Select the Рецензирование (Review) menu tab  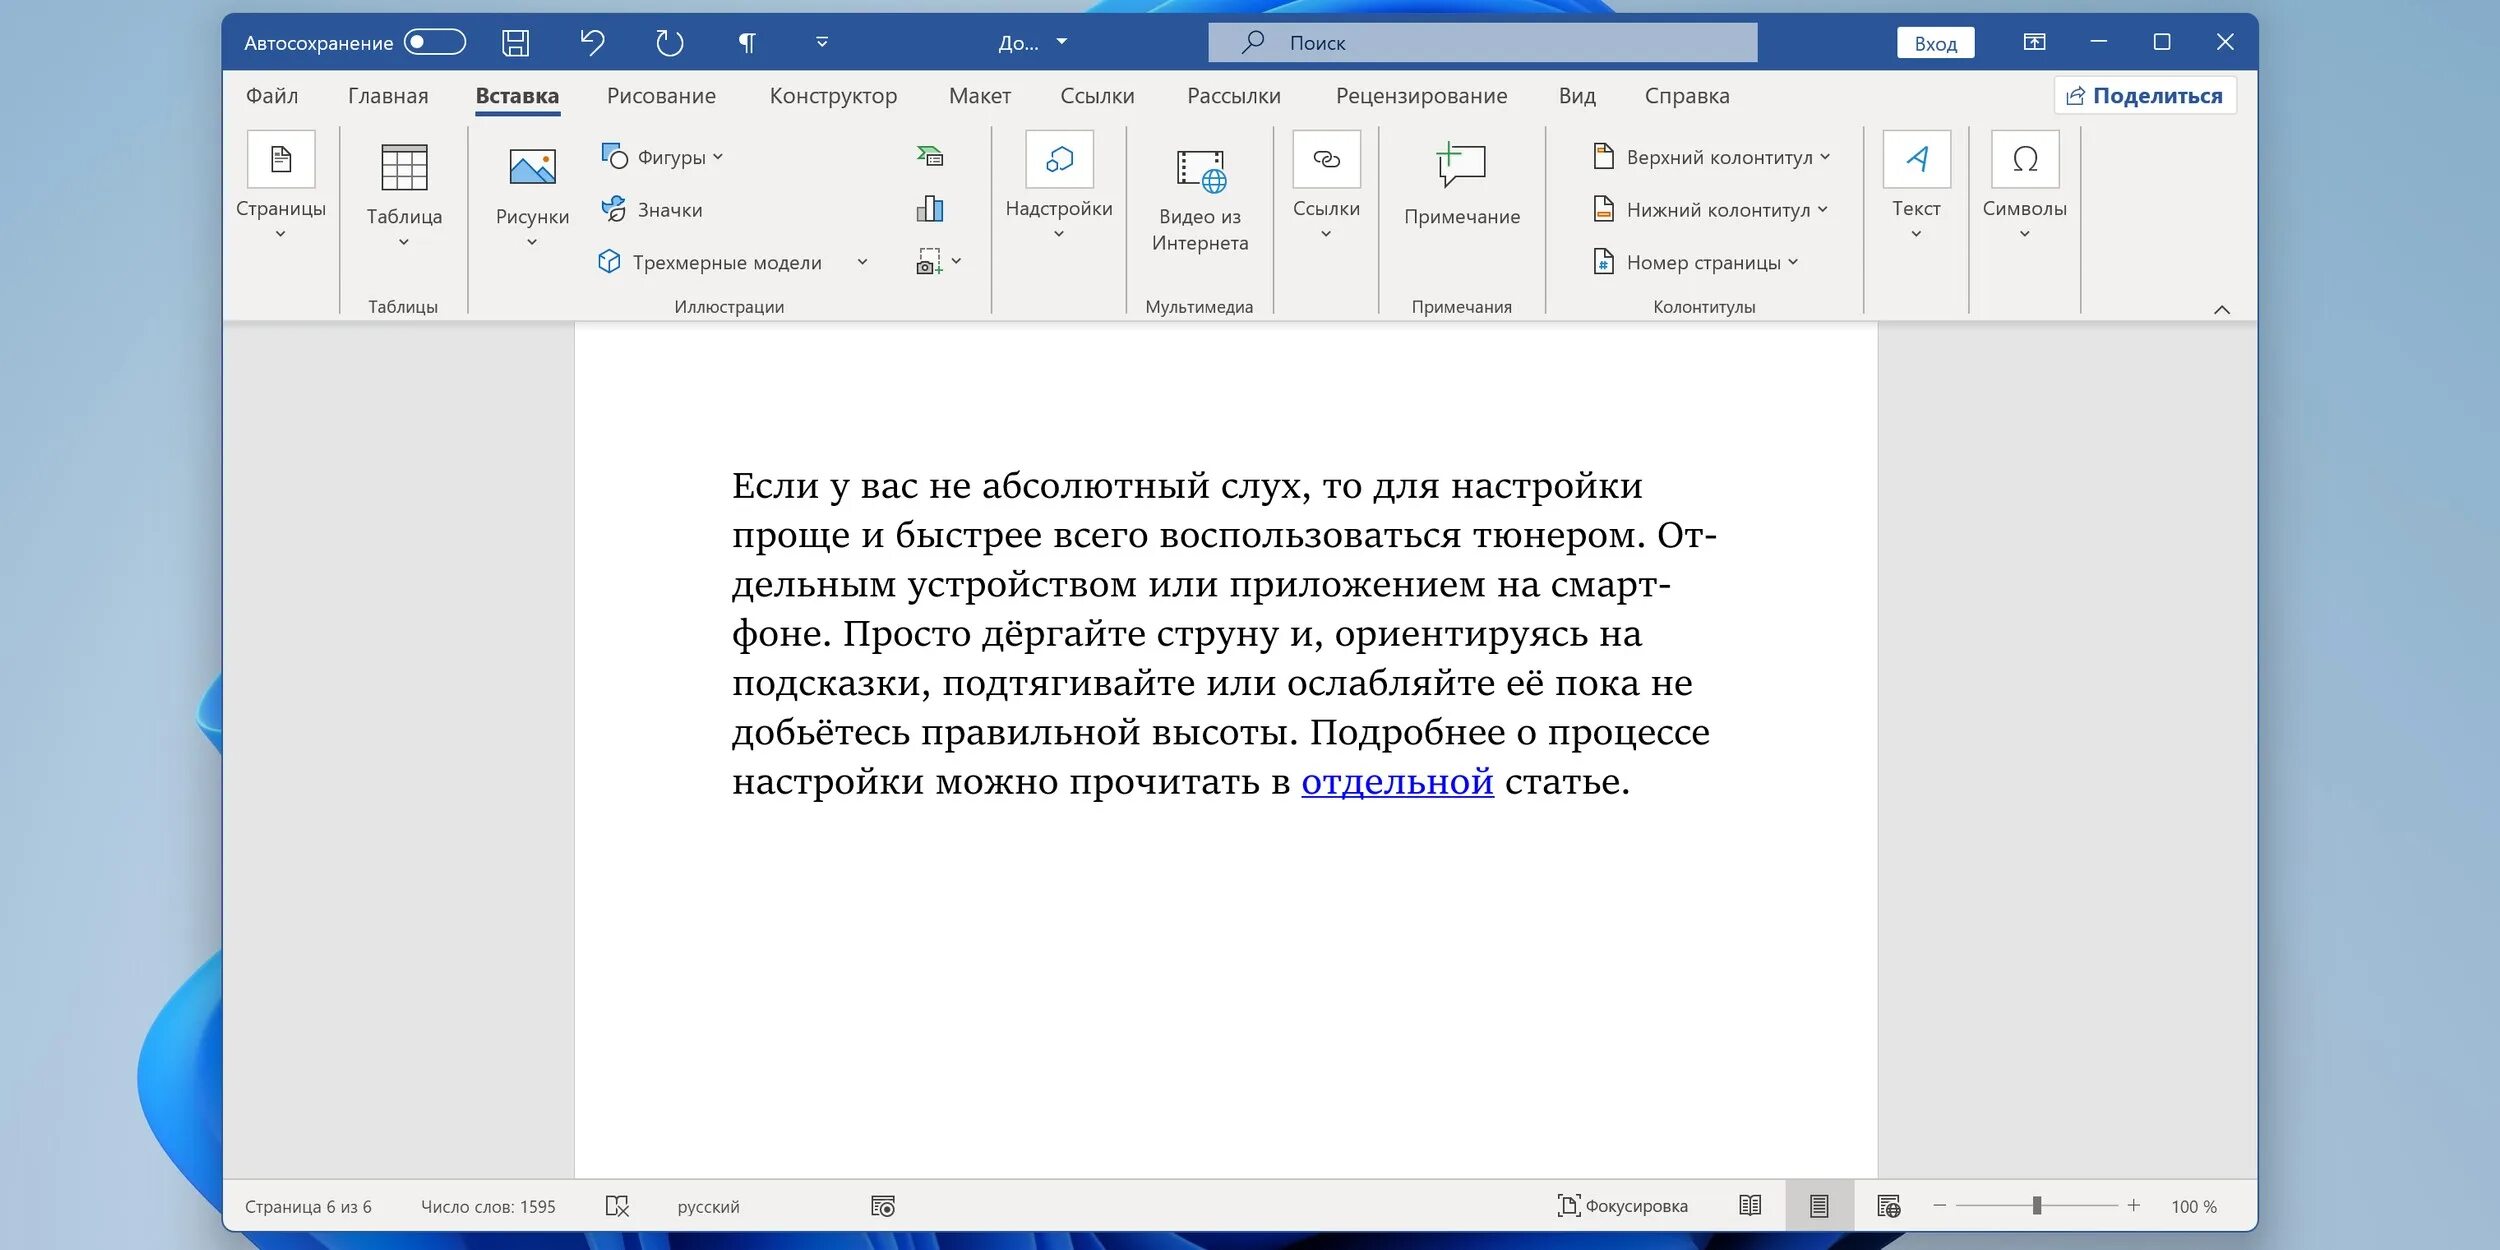click(1419, 94)
